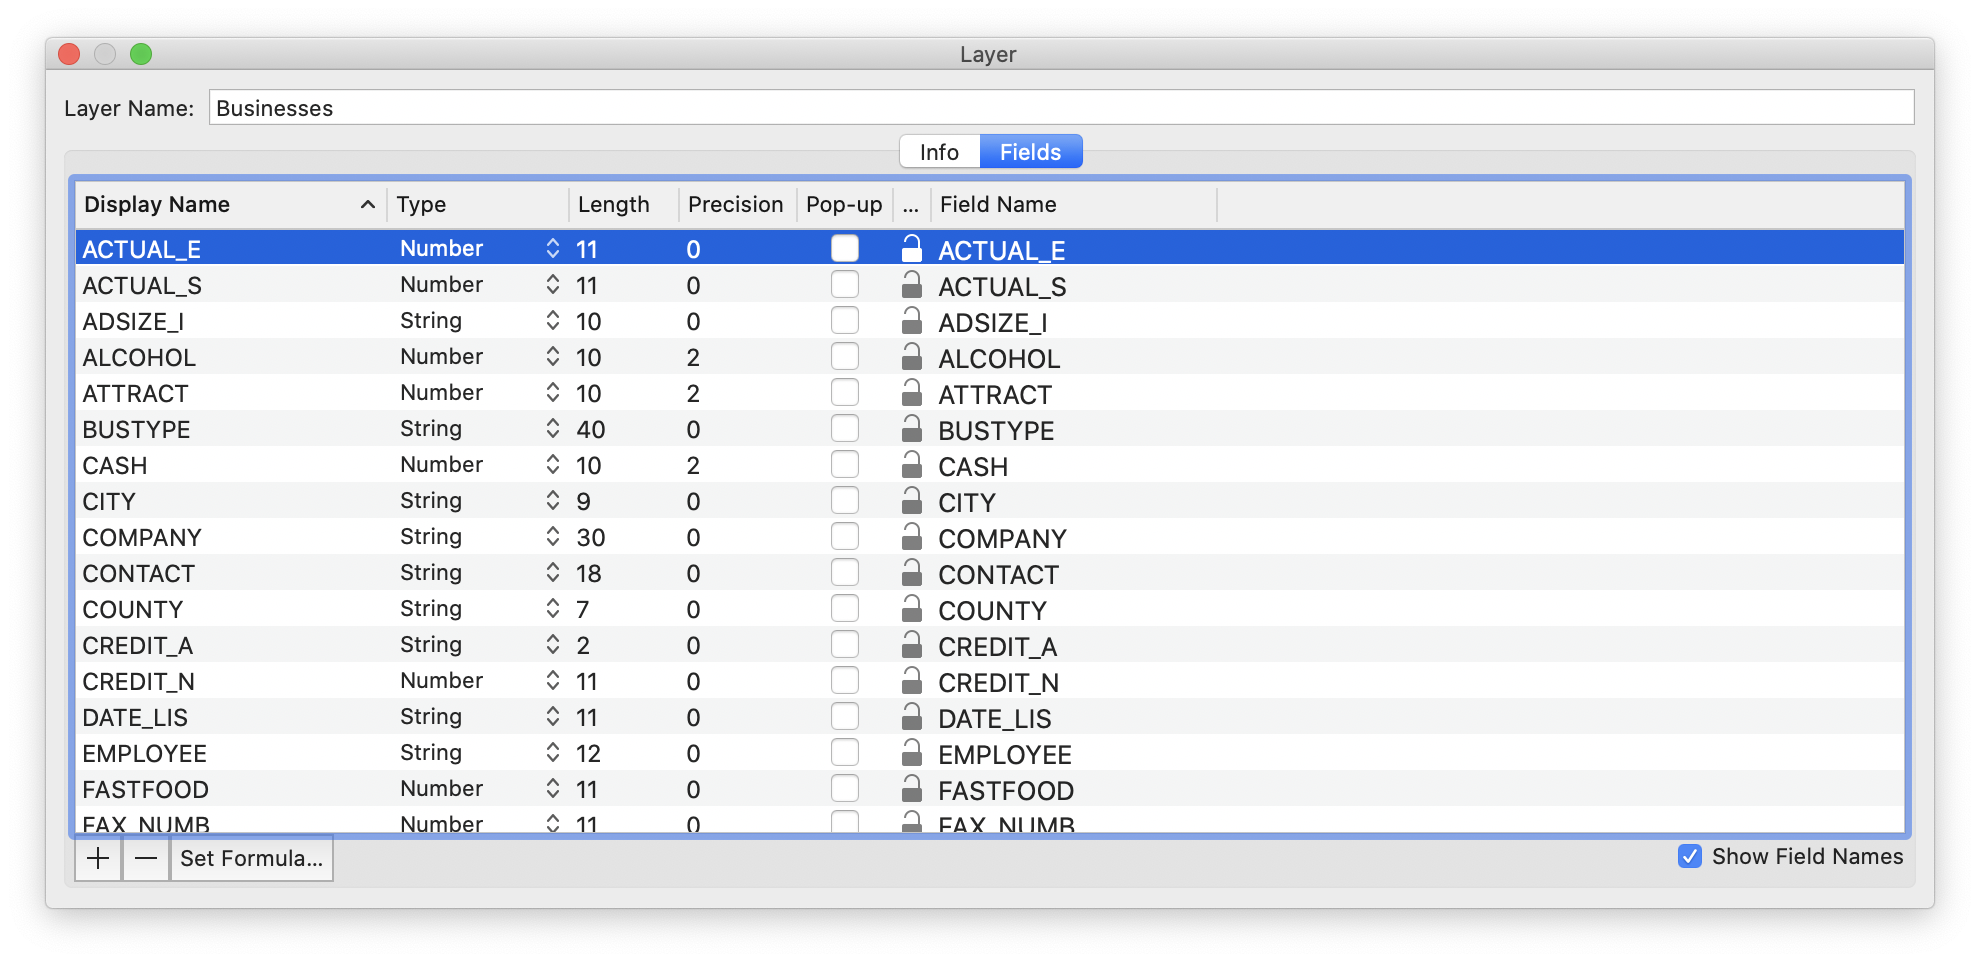This screenshot has height=962, width=1980.
Task: Click the lock icon beside FASTFOOD
Action: [913, 788]
